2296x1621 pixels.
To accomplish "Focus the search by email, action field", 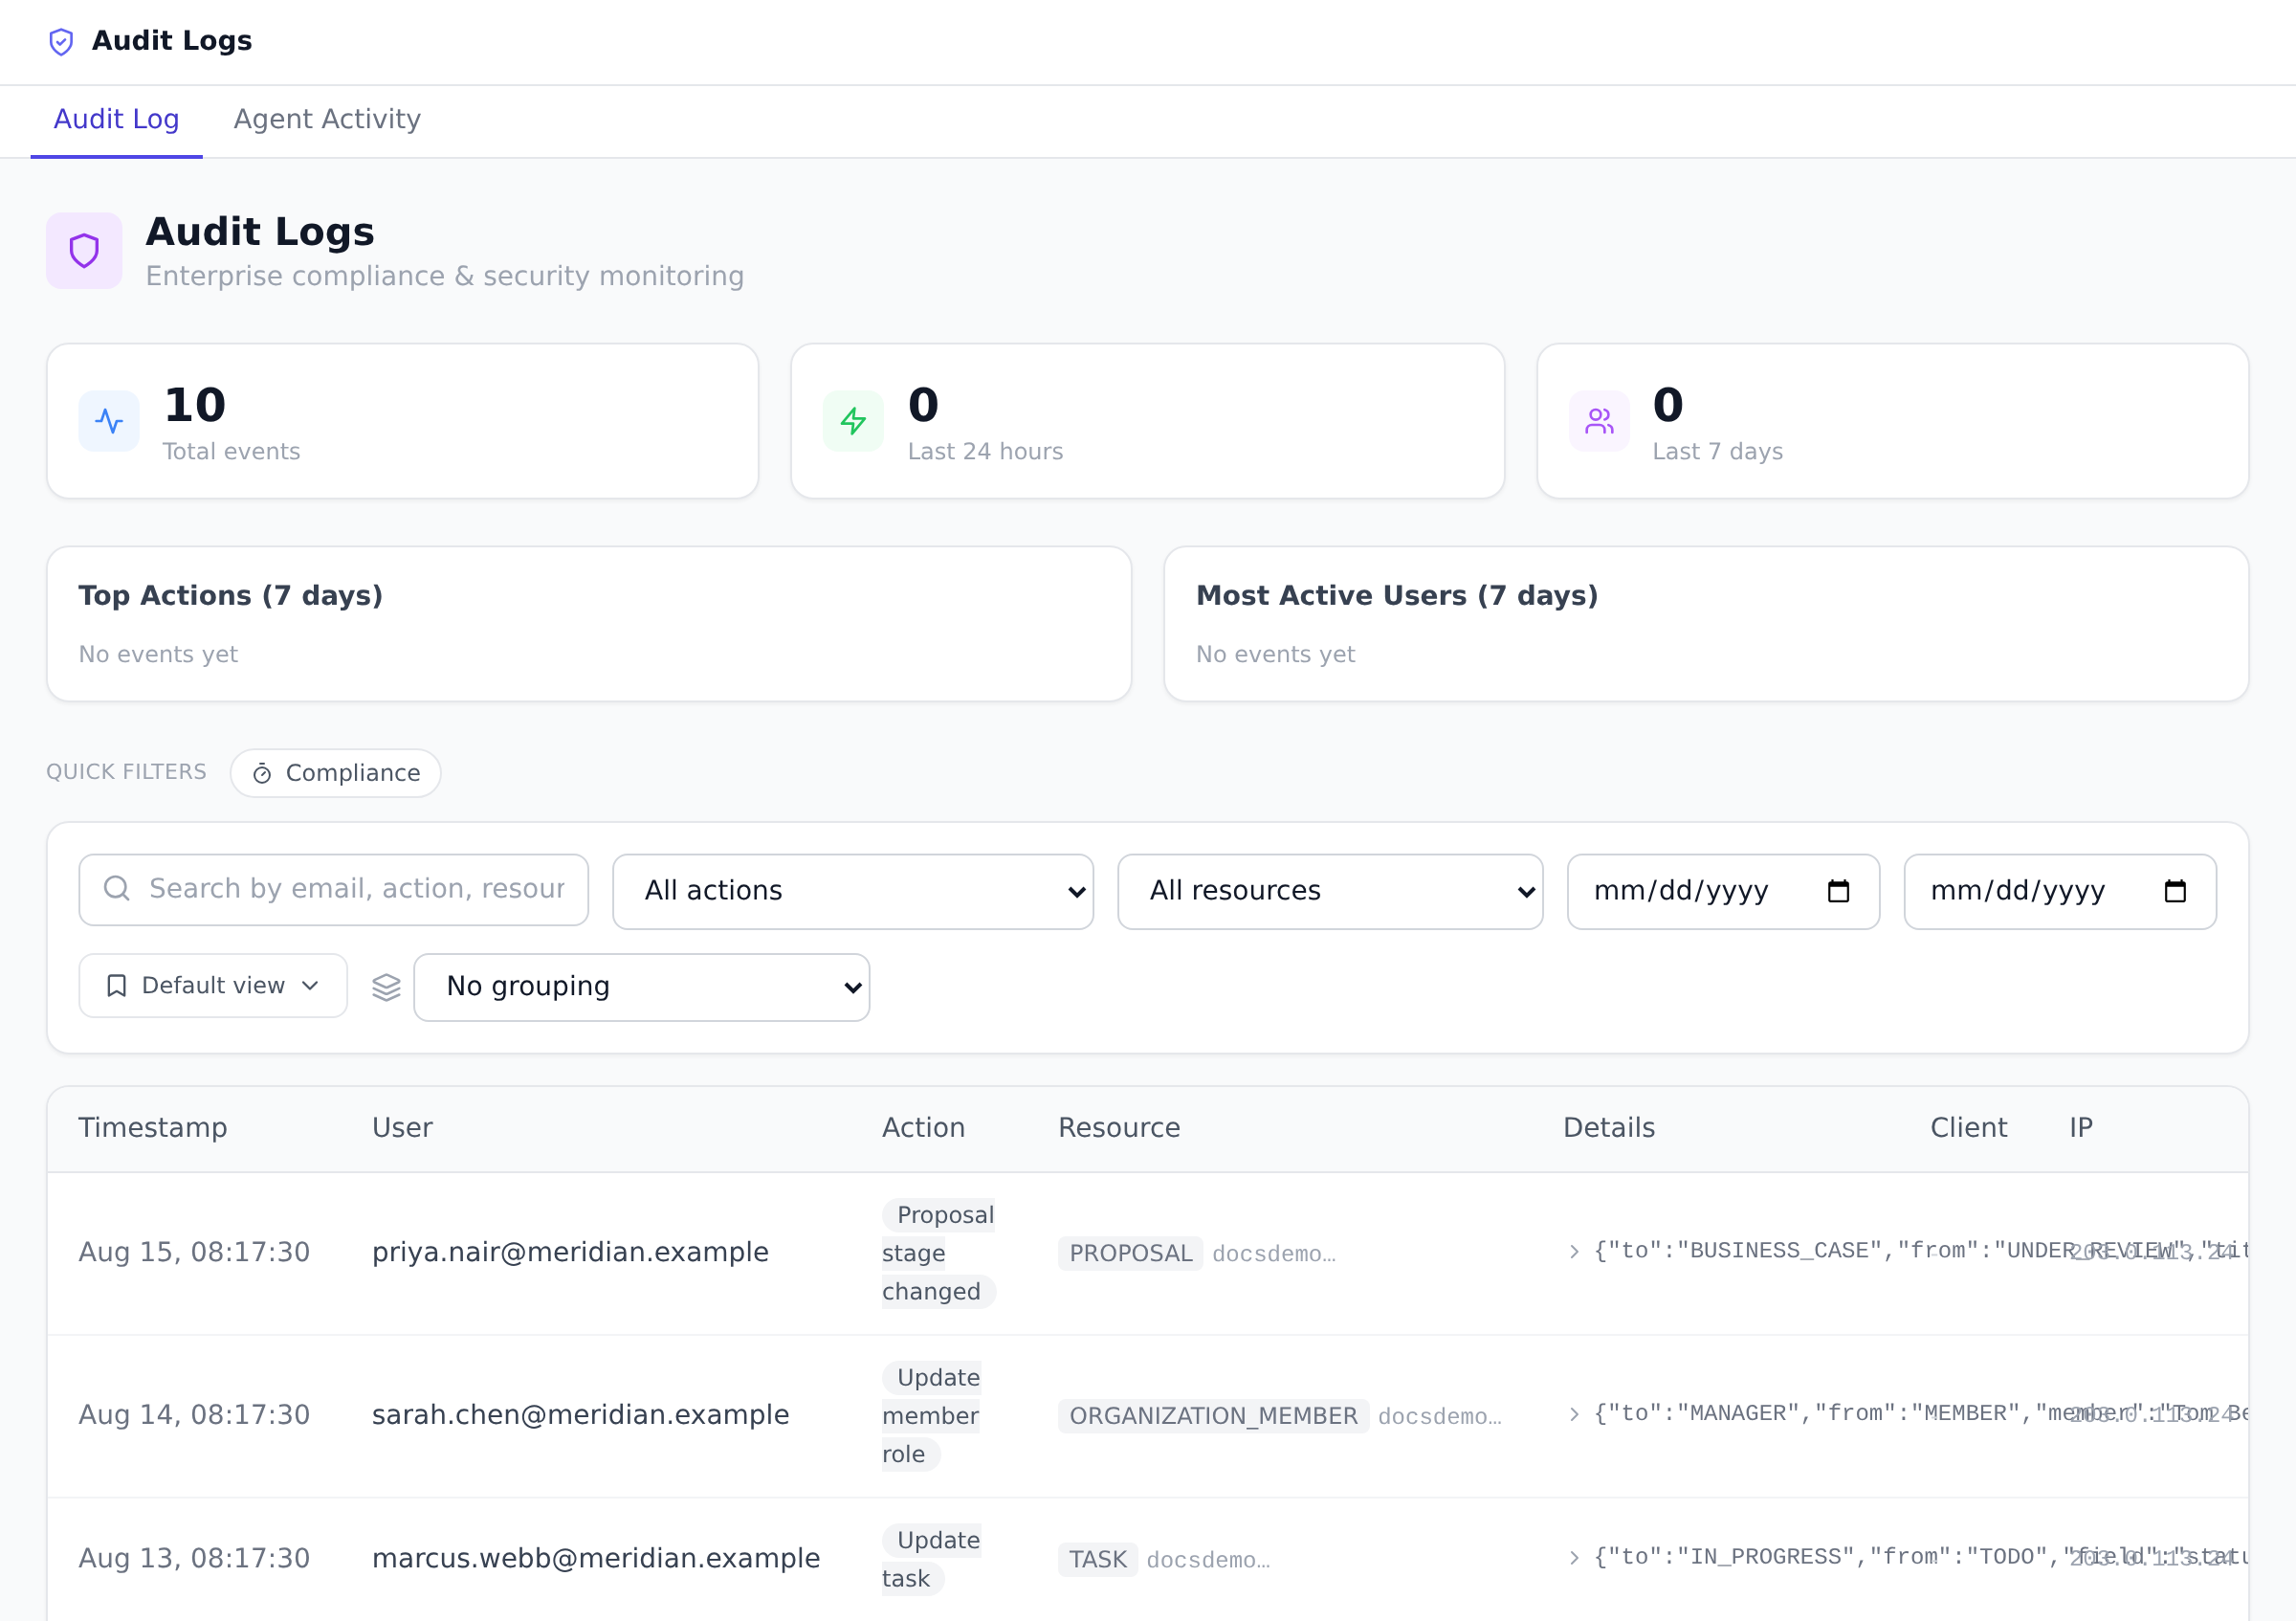I will [334, 889].
